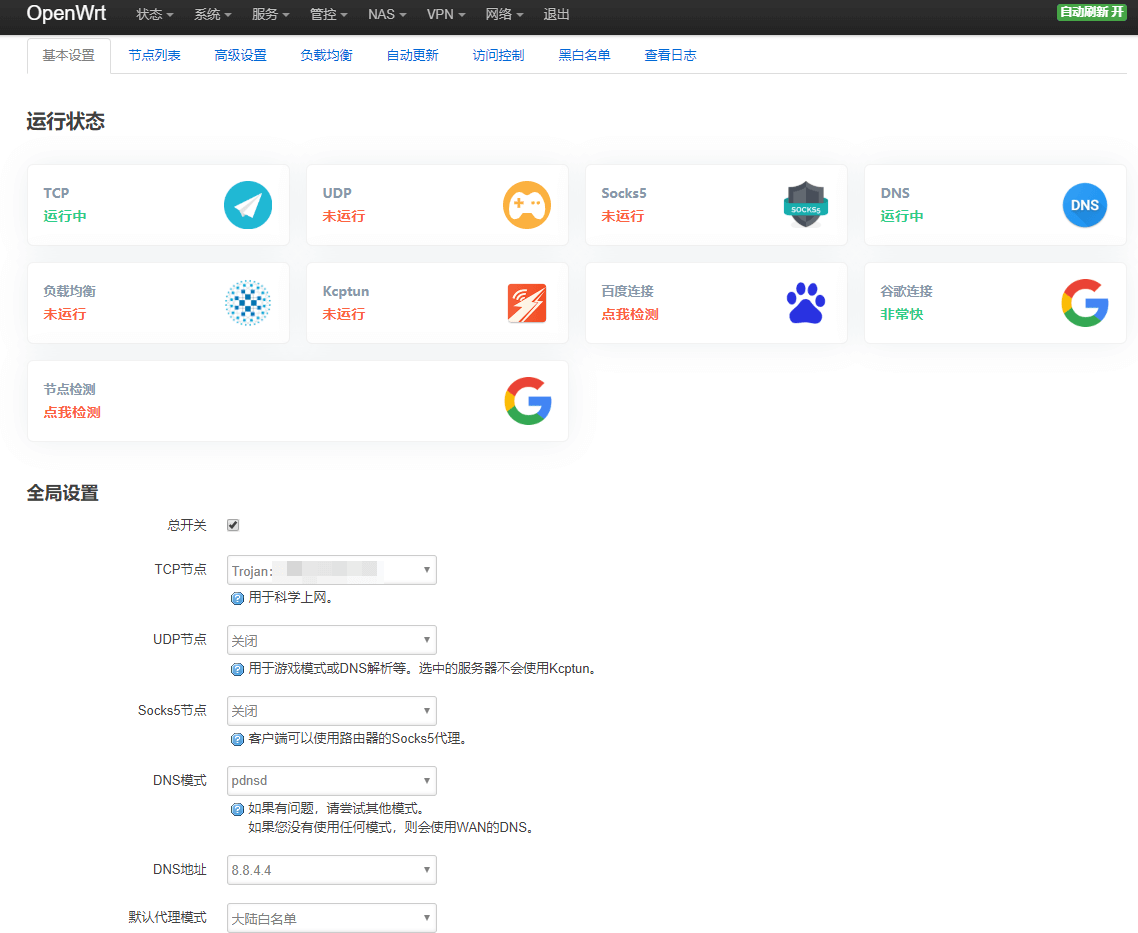
Task: Open the DNS地址 8.8.4.4 dropdown
Action: coord(332,870)
